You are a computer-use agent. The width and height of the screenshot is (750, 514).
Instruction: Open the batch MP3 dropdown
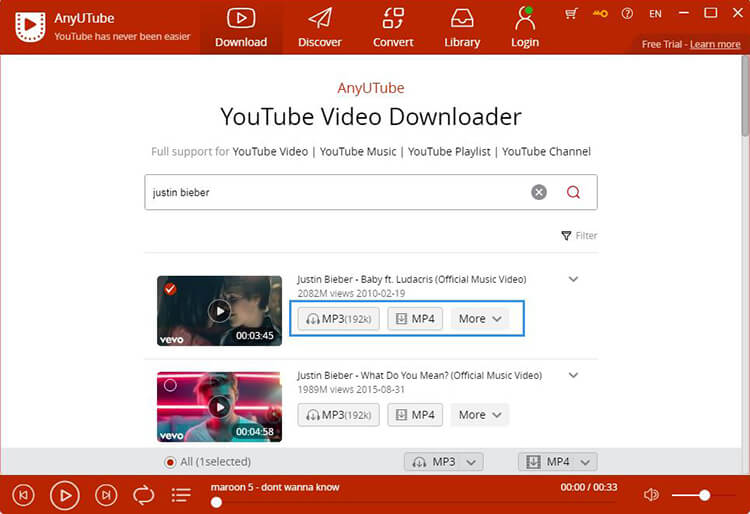[x=443, y=462]
